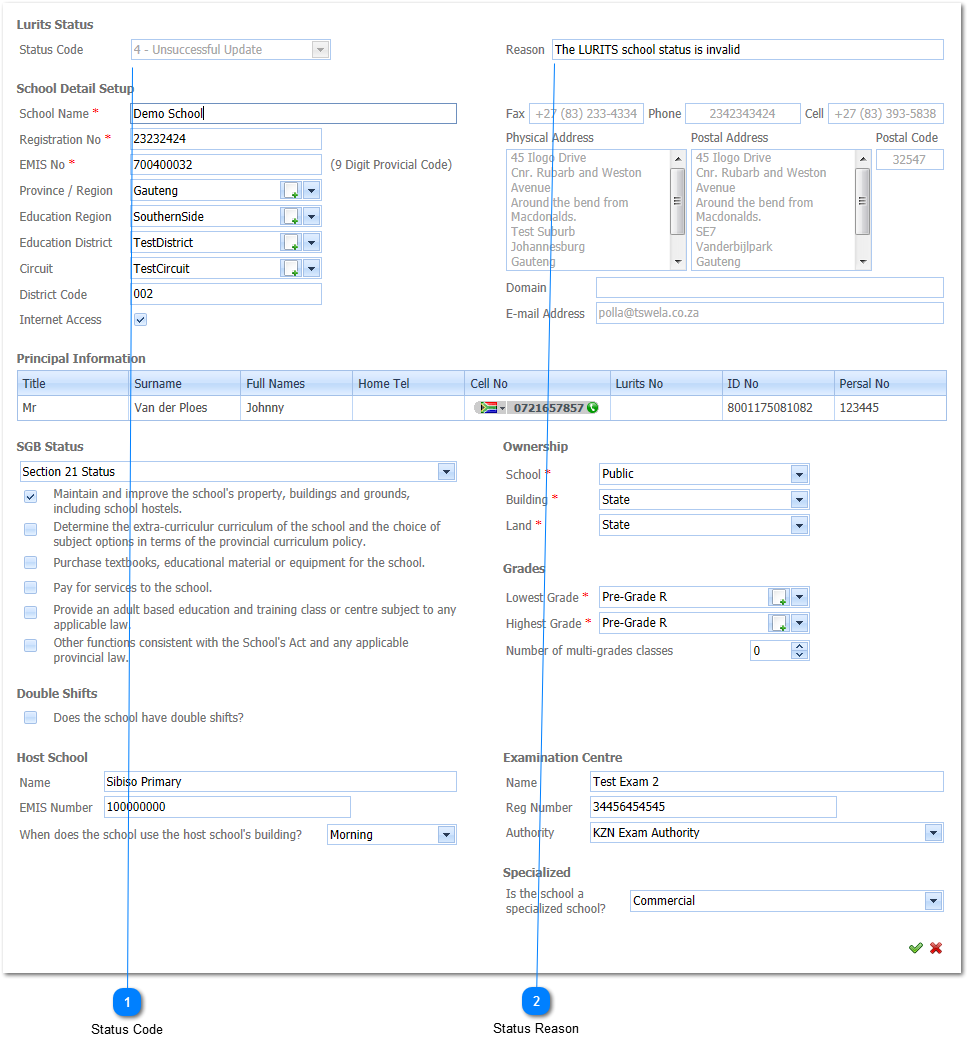Open the Section 21 Status dropdown
Screen dimensions: 969x1053
tap(447, 471)
